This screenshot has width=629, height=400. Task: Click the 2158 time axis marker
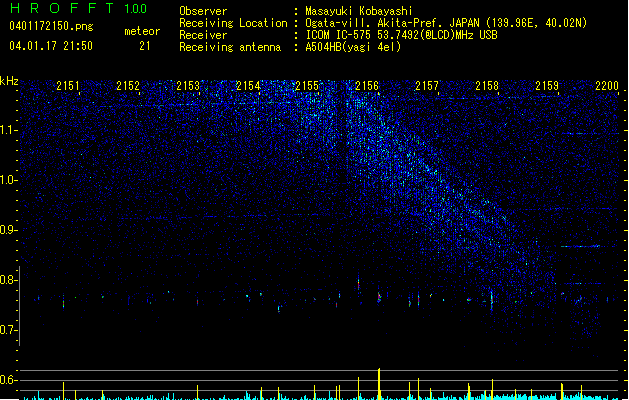[x=487, y=85]
